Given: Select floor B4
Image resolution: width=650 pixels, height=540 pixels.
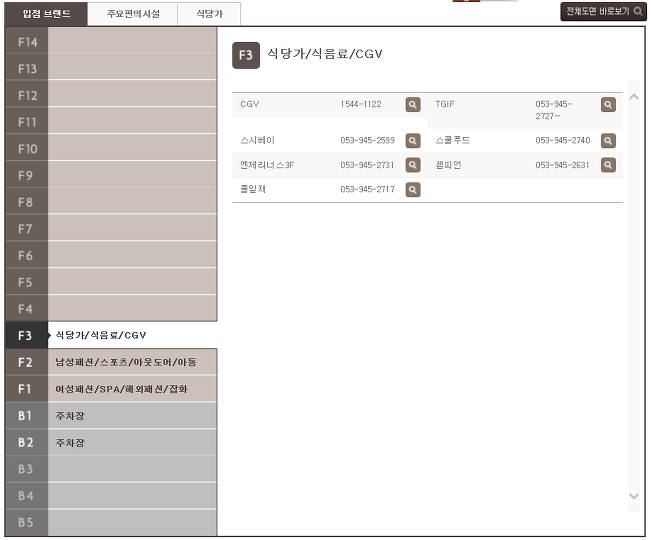Looking at the screenshot, I should [111, 496].
